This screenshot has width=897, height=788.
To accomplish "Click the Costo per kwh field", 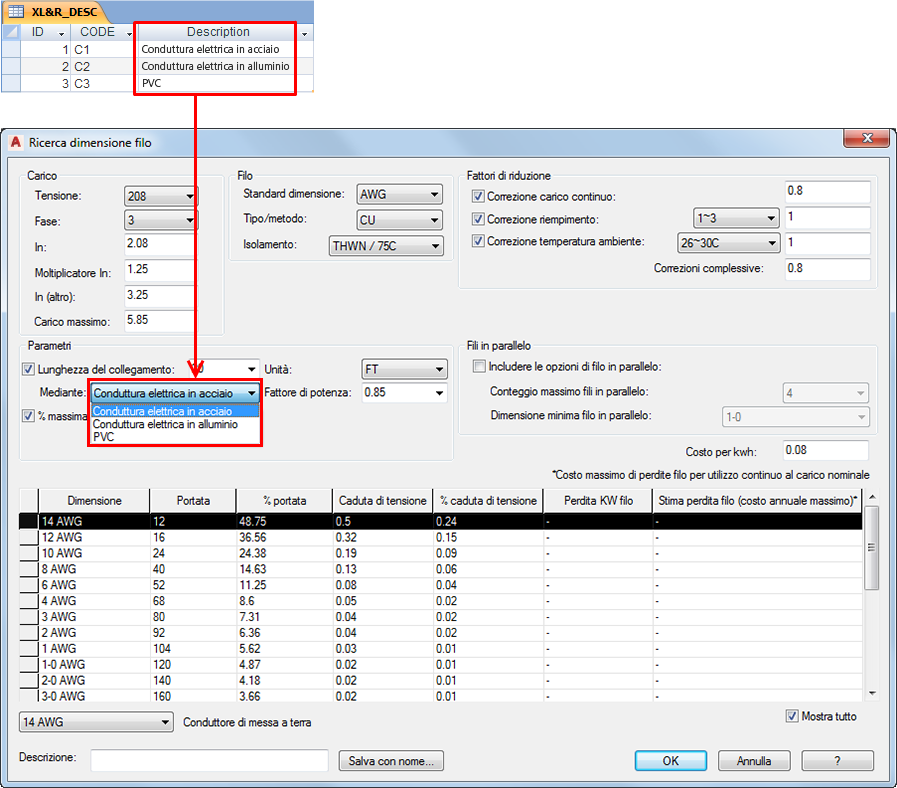I will click(825, 451).
